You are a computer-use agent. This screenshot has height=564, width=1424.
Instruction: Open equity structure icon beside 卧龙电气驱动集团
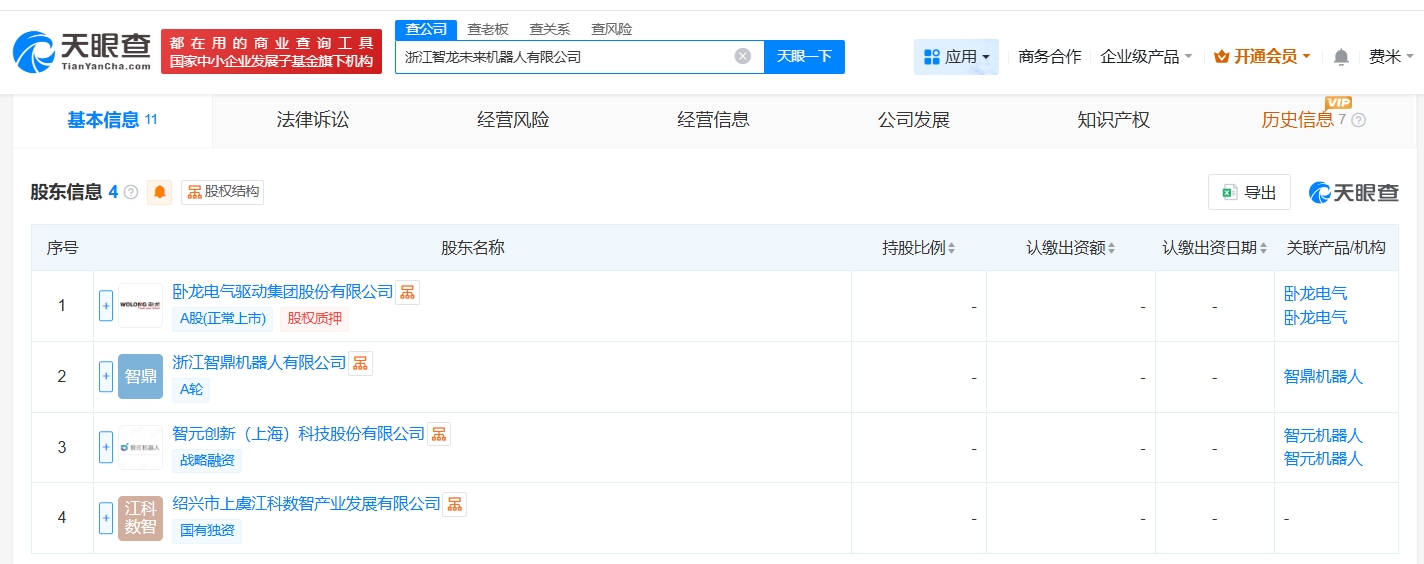[407, 292]
